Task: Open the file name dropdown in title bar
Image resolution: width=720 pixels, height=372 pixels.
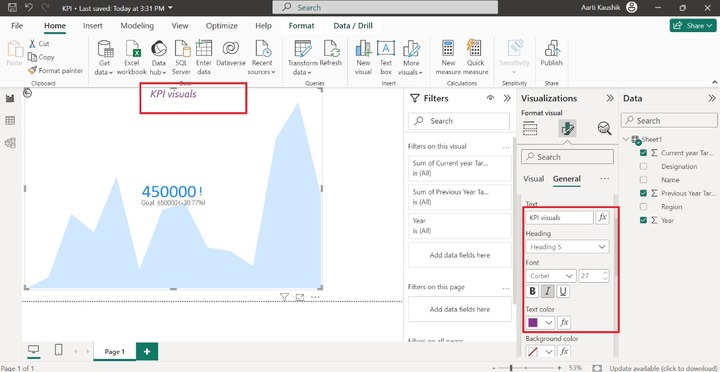Action: coord(171,8)
